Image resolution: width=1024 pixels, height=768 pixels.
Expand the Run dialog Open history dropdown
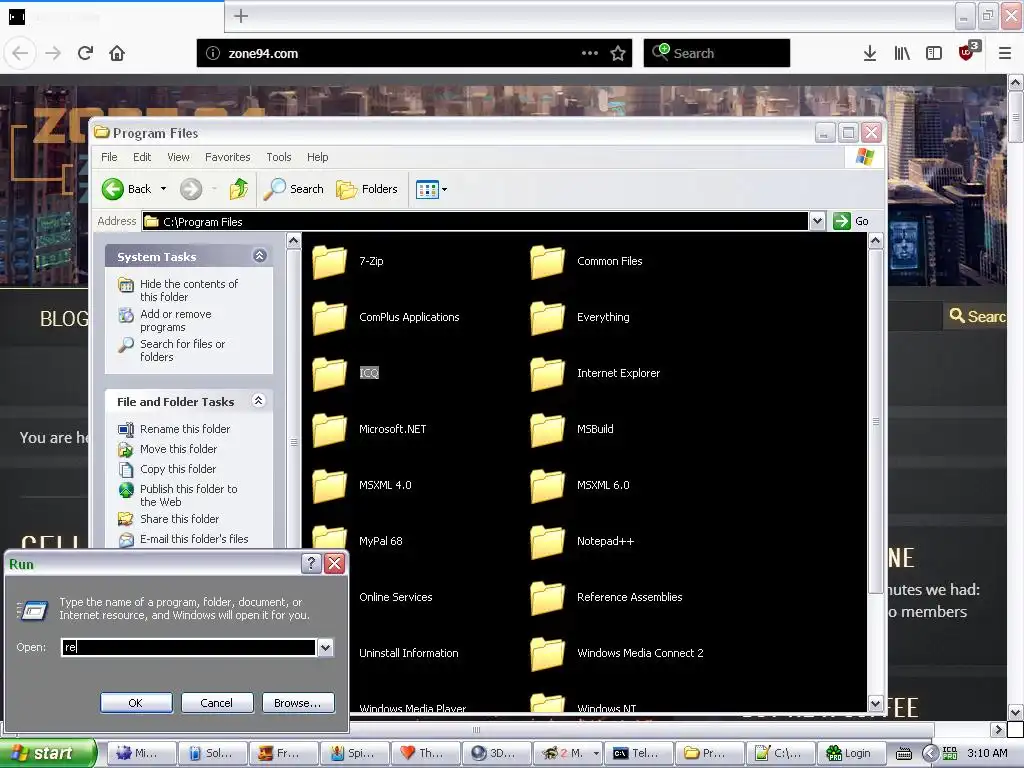coord(325,647)
